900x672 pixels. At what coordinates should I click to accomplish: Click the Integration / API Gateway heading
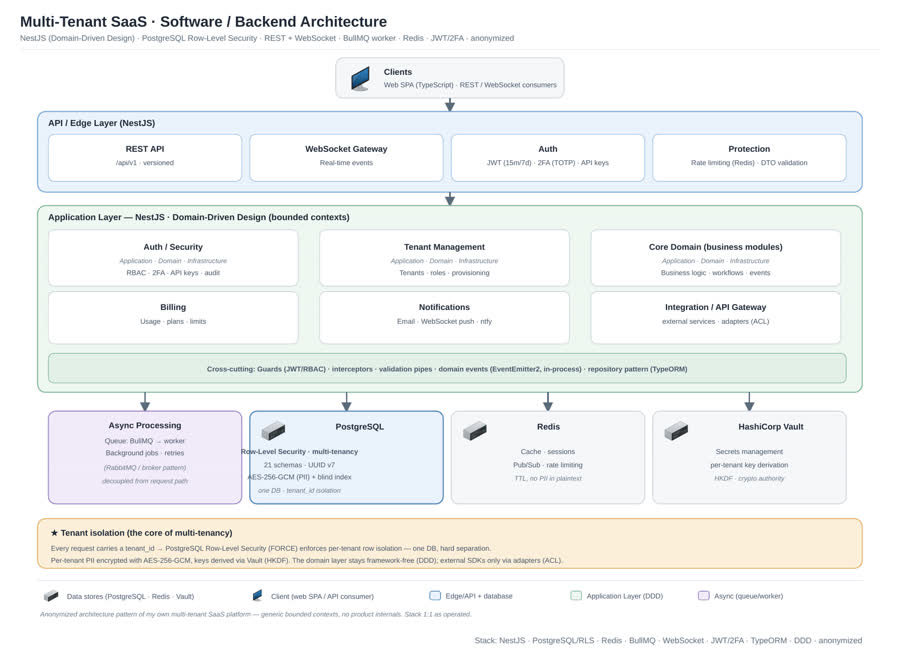click(x=715, y=307)
